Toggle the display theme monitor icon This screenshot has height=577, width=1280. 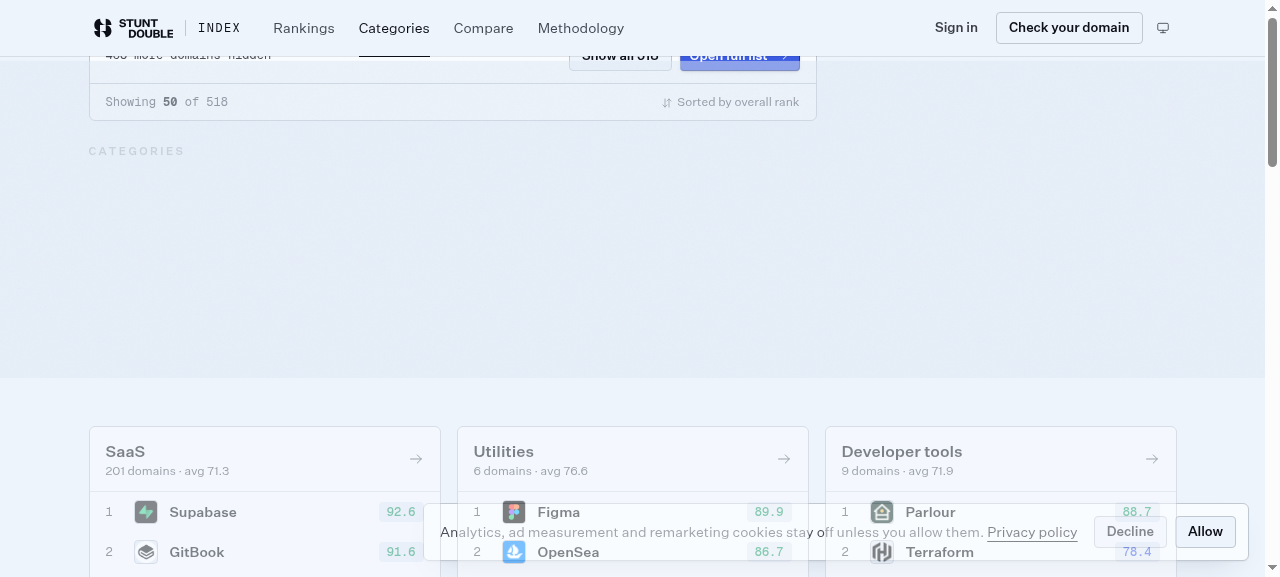coord(1163,28)
